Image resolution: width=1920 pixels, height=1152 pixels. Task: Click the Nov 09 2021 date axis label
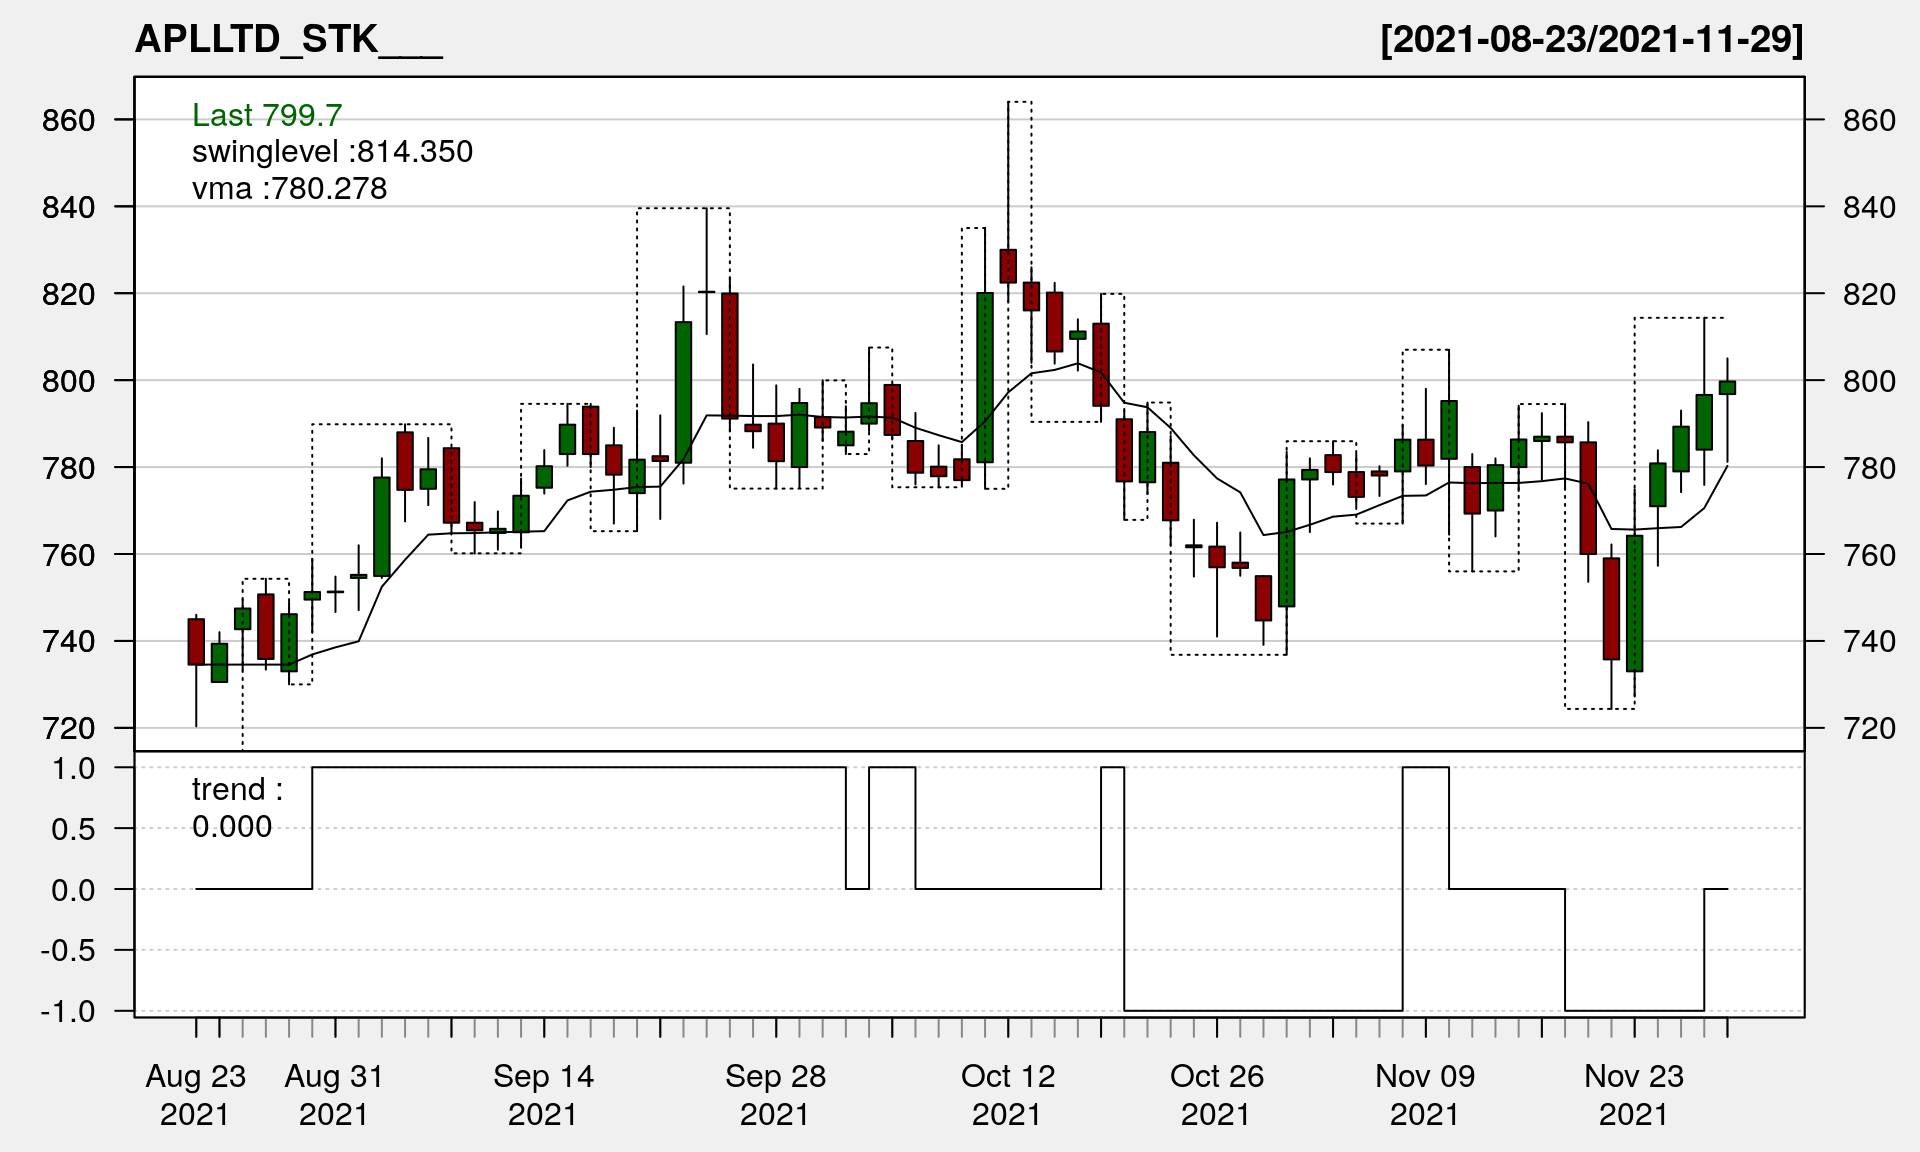[x=1425, y=1094]
